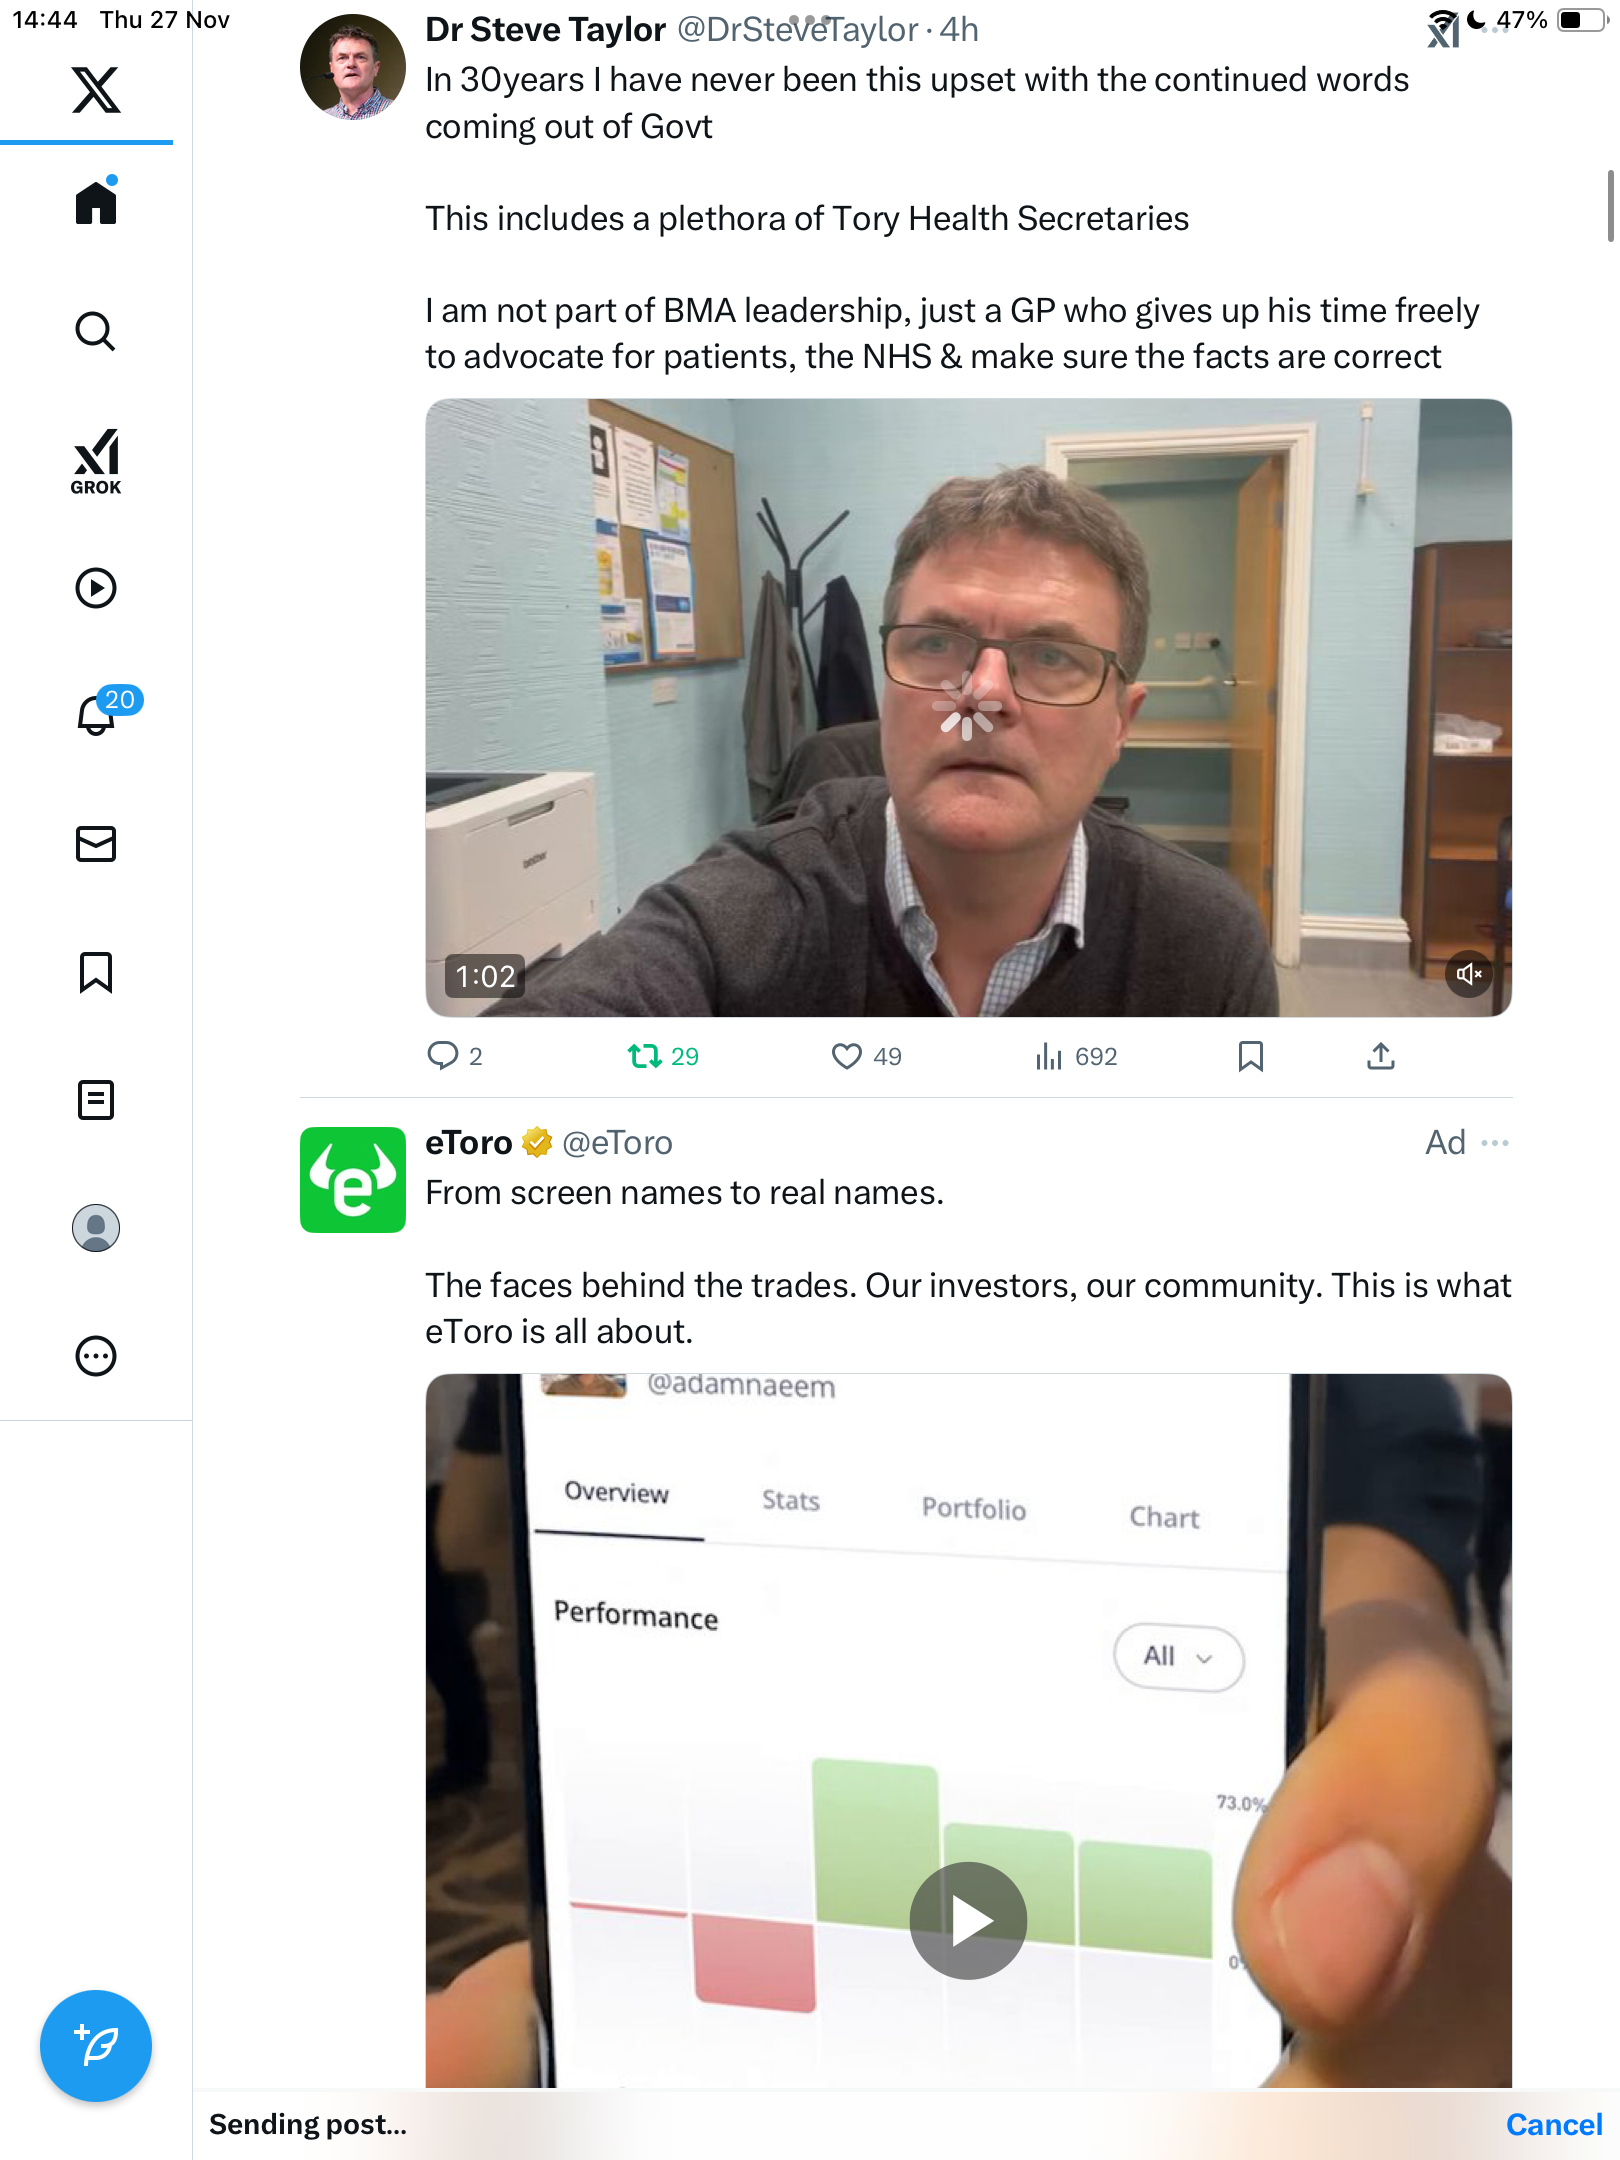Open the Lists icon in sidebar
1620x2160 pixels.
pyautogui.click(x=96, y=1100)
